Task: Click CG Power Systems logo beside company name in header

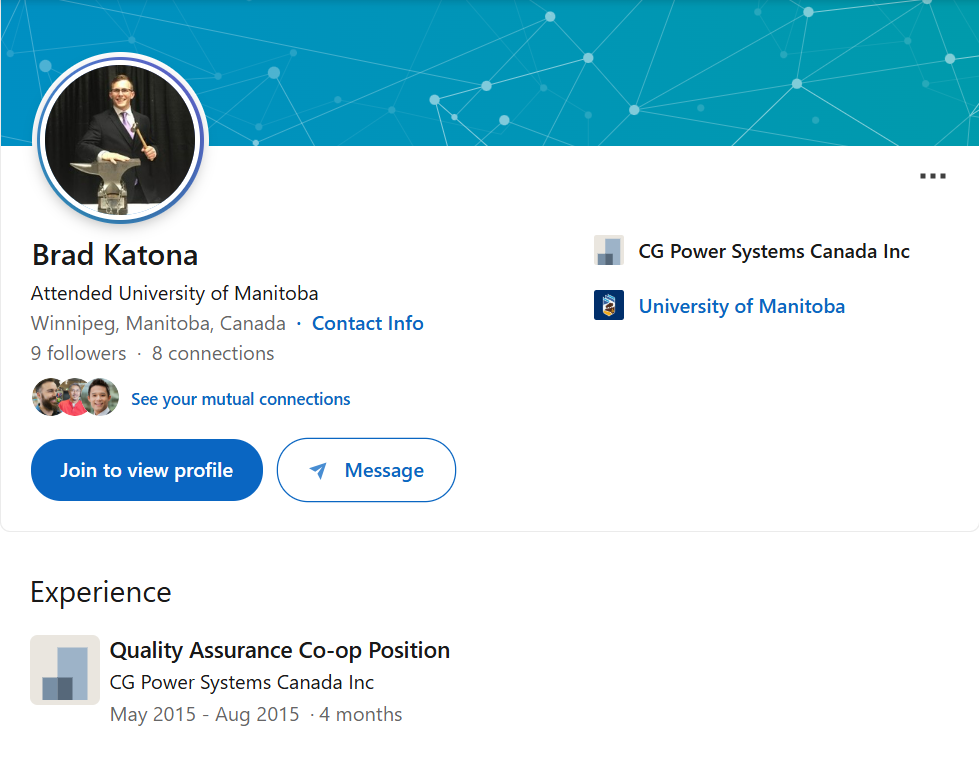Action: tap(609, 250)
